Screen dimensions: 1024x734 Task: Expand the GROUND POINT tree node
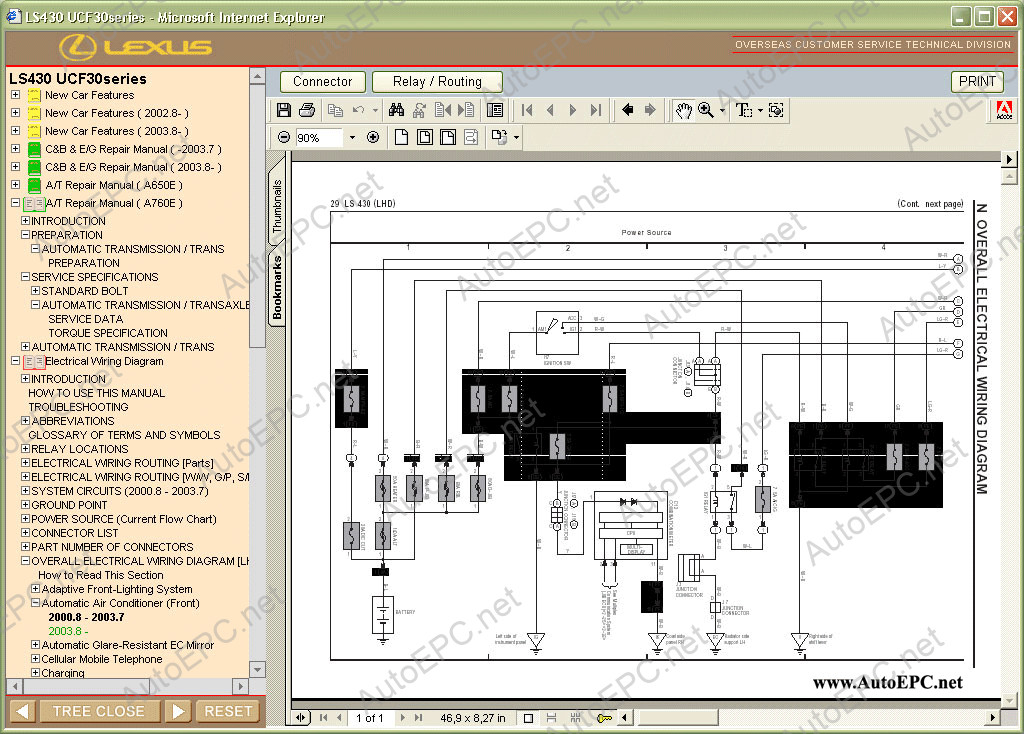click(25, 505)
